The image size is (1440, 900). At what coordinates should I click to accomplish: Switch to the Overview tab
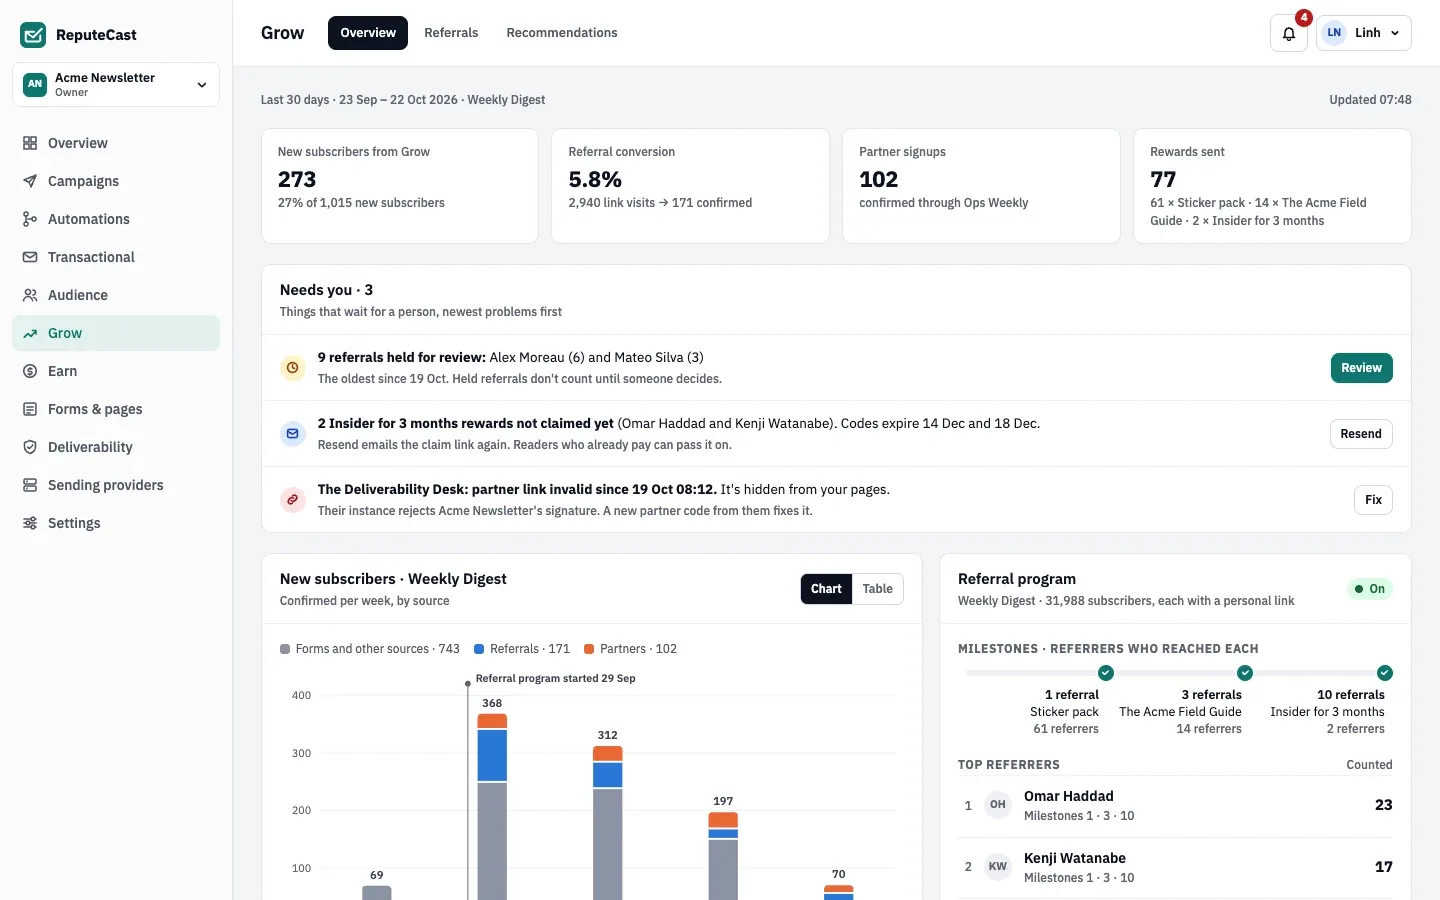(x=368, y=33)
